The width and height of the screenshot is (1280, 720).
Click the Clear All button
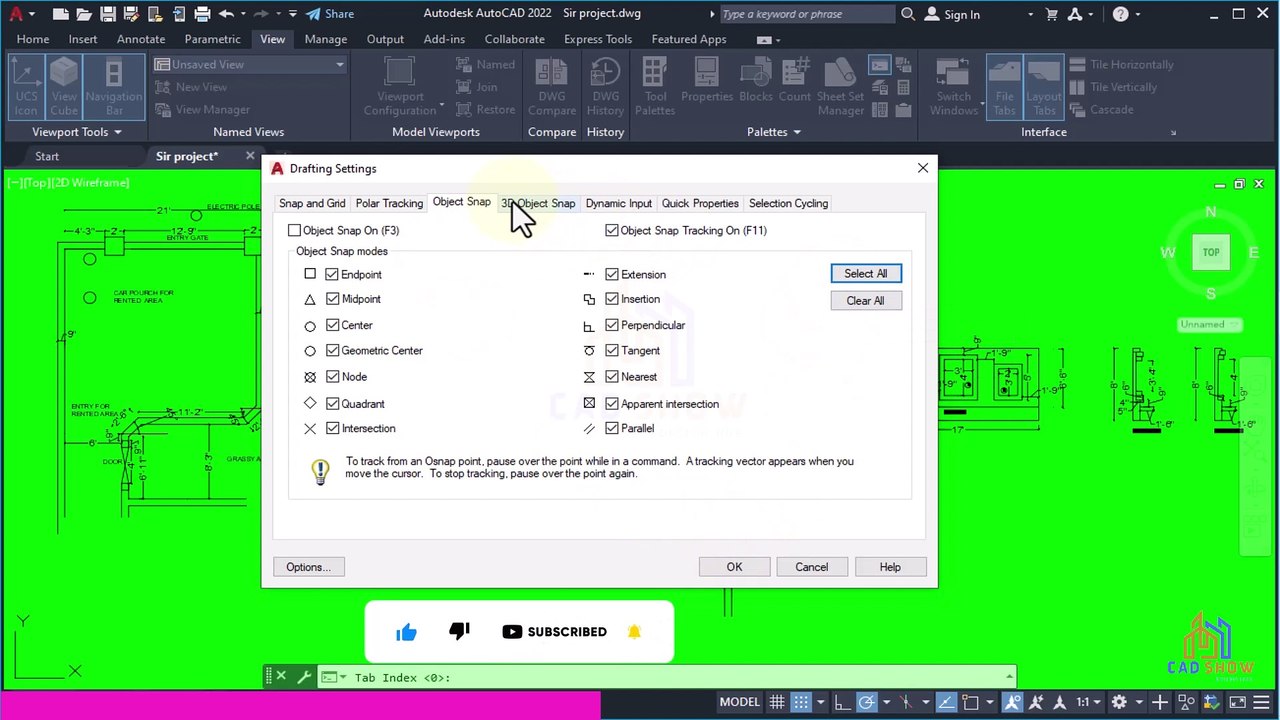[x=866, y=300]
